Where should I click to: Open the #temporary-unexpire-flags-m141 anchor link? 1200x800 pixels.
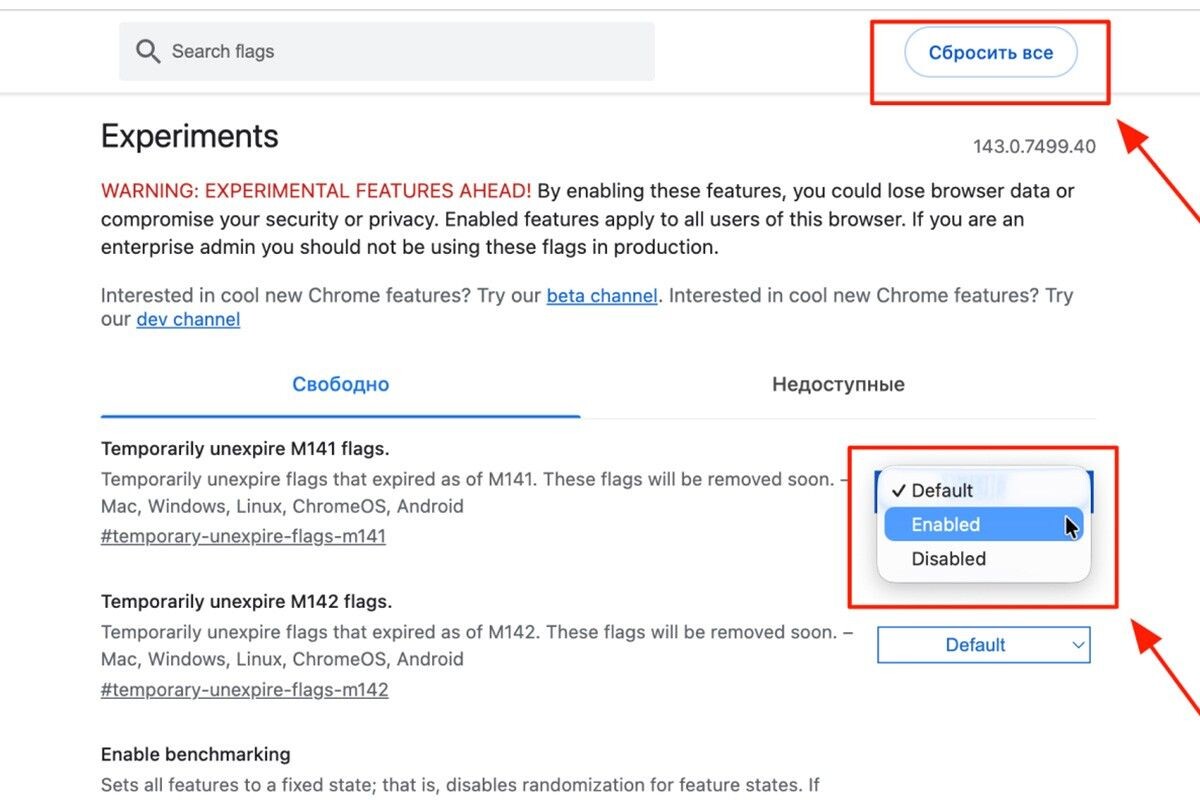pos(243,536)
